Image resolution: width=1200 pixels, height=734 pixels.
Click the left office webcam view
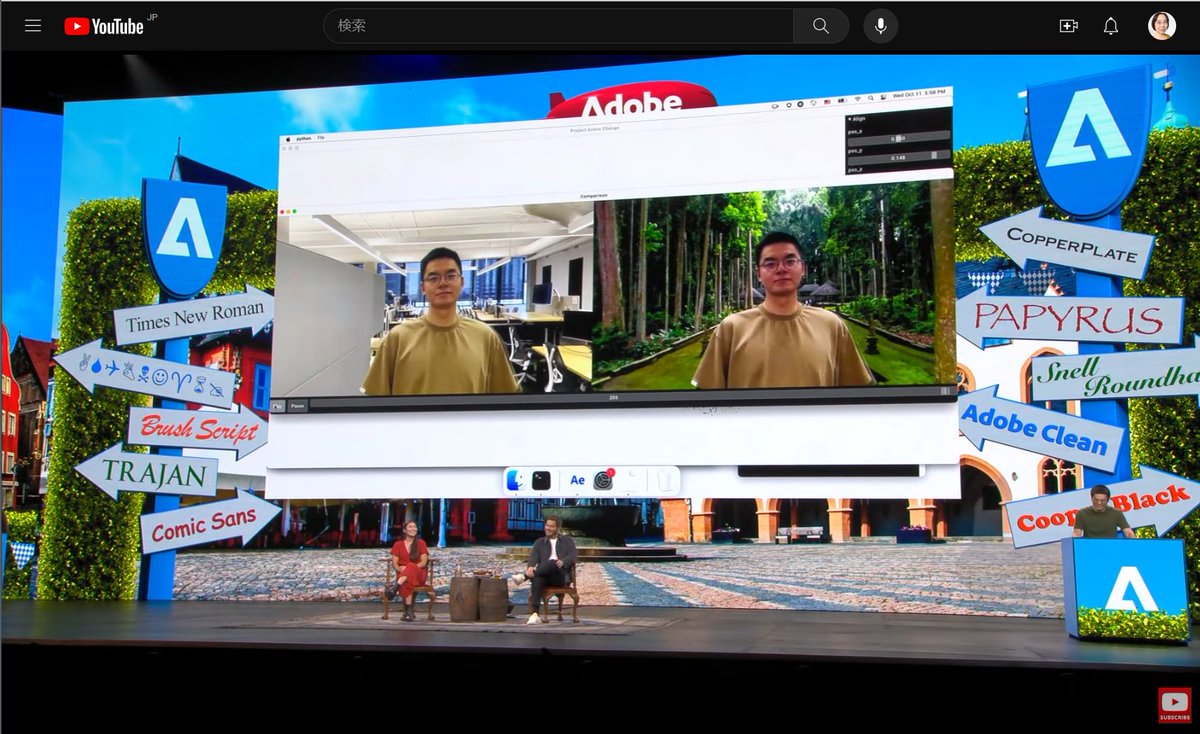(435, 300)
